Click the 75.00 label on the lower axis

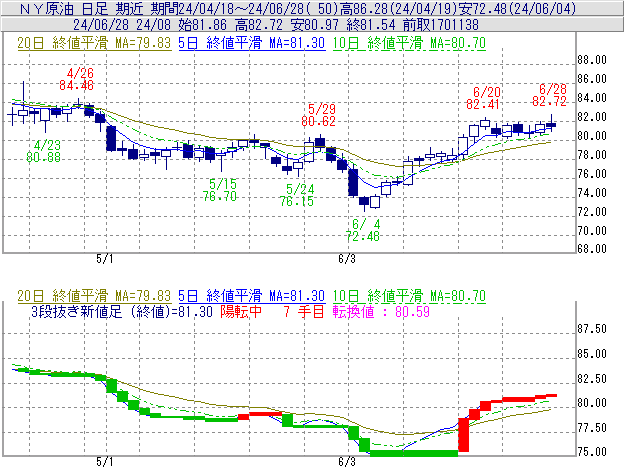592,452
